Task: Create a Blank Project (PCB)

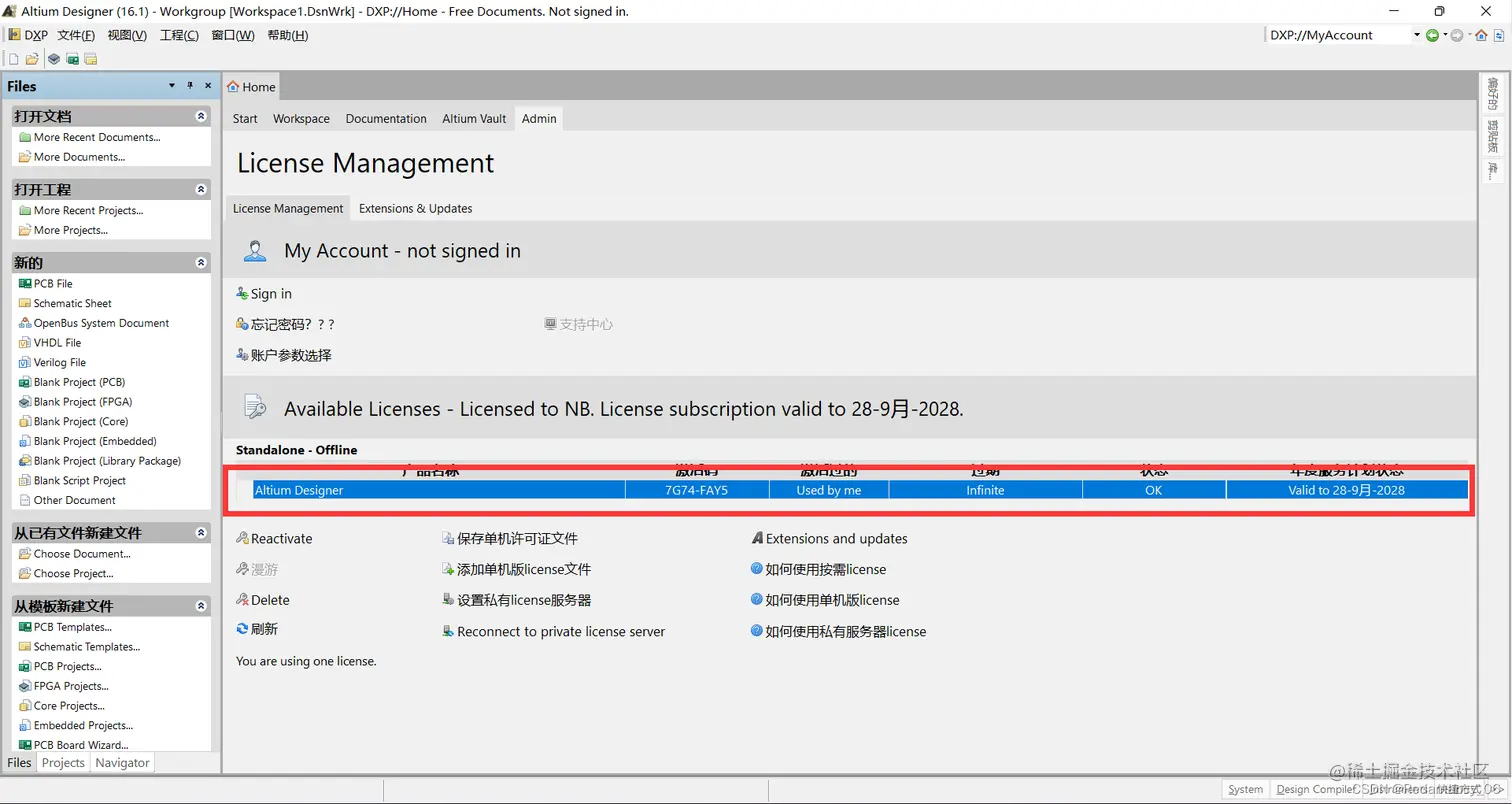Action: click(72, 382)
